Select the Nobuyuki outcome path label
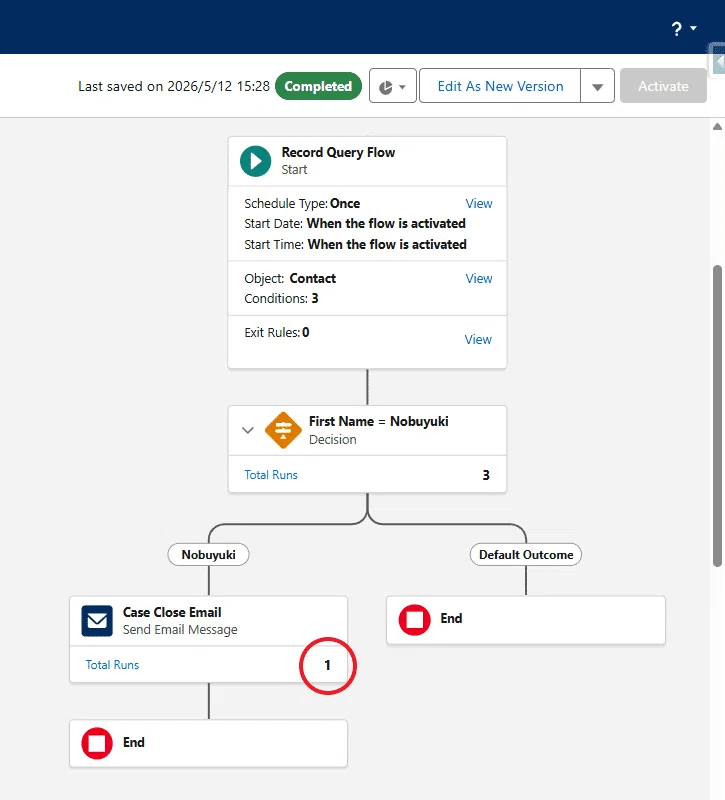This screenshot has height=800, width=725. [x=209, y=555]
